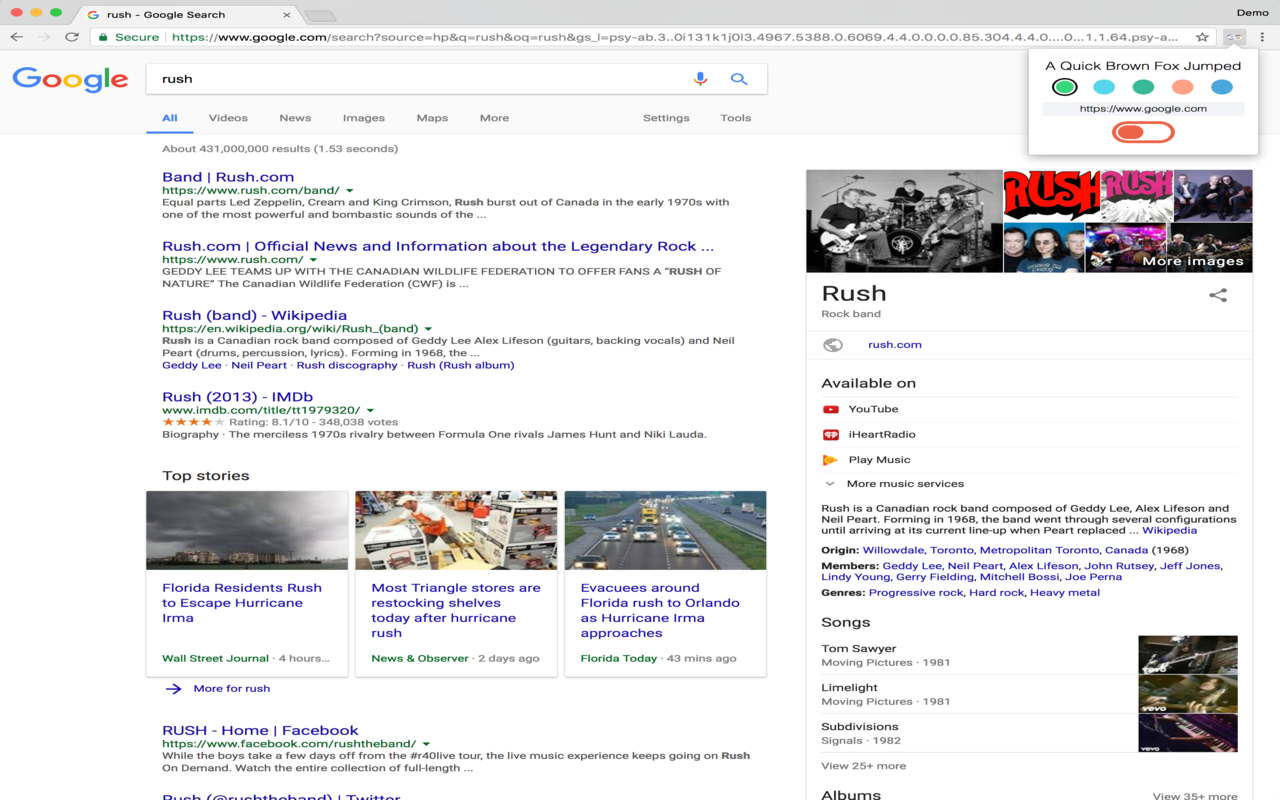Screen dimensions: 1280x800
Task: Click the iHeartRadio icon
Action: [x=831, y=435]
